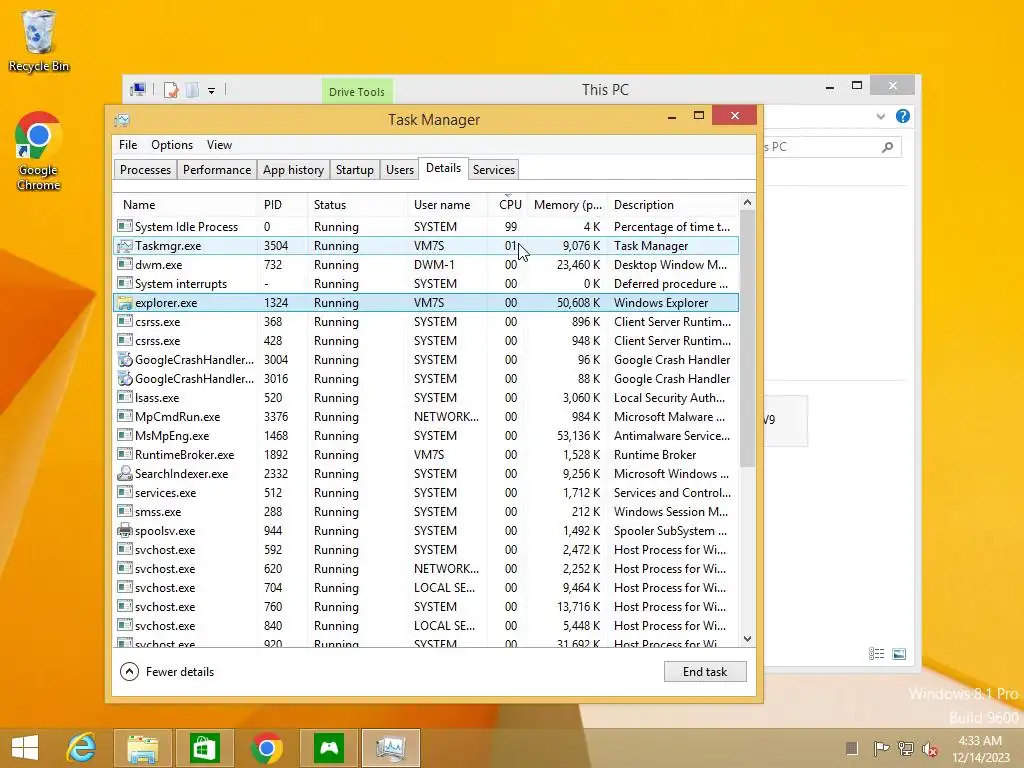Click the Task Manager title bar icon

122,120
